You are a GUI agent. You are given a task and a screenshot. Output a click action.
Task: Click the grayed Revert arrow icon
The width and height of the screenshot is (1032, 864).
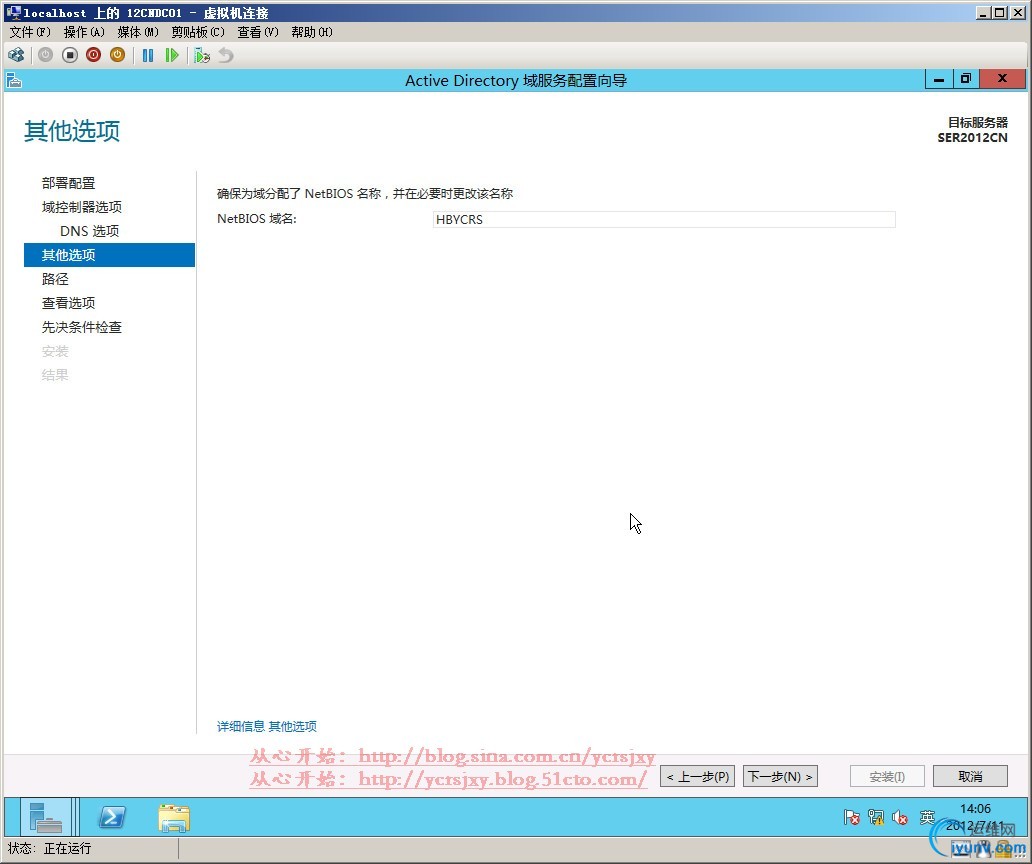[x=226, y=55]
